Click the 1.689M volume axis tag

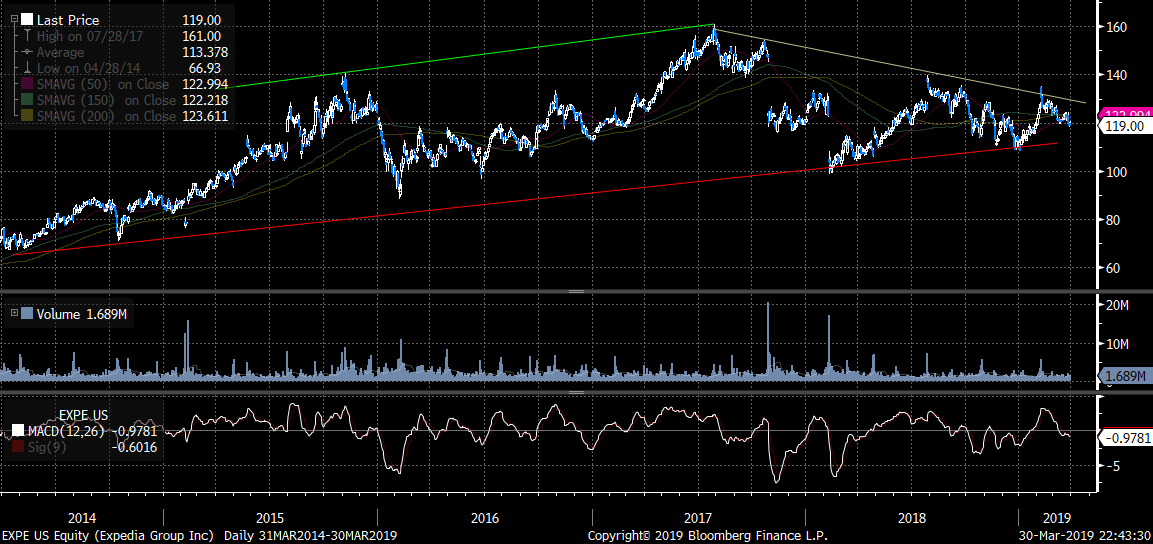pyautogui.click(x=1124, y=376)
